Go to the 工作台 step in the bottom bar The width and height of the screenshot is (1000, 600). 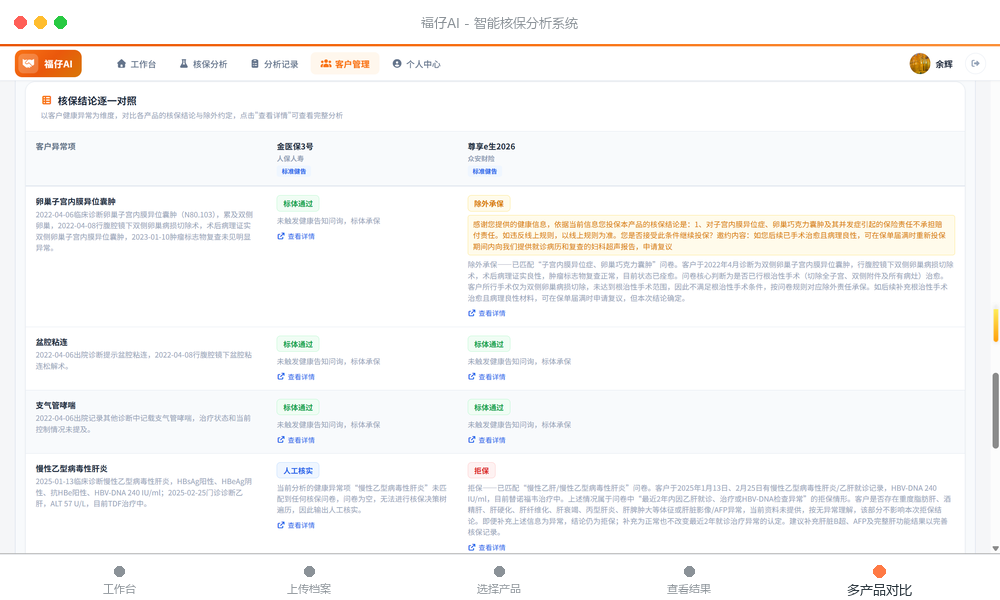tap(119, 580)
